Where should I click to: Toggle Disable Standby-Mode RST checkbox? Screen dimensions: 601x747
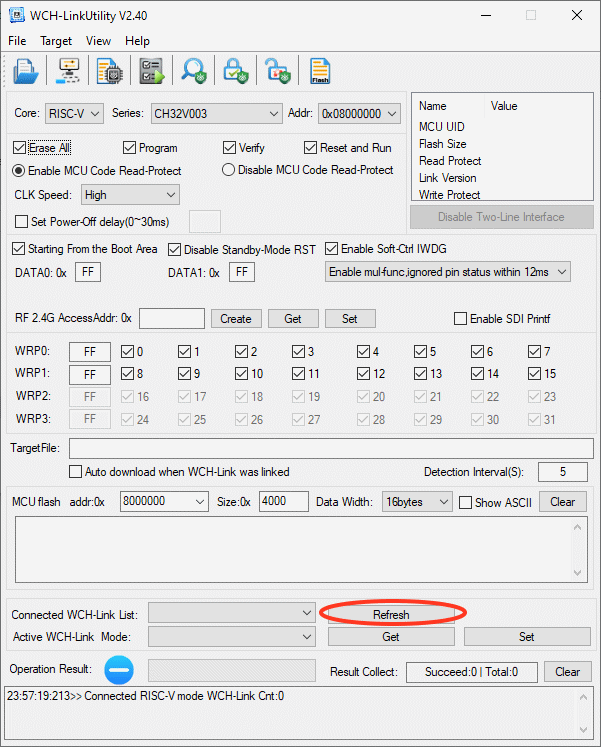click(x=175, y=250)
